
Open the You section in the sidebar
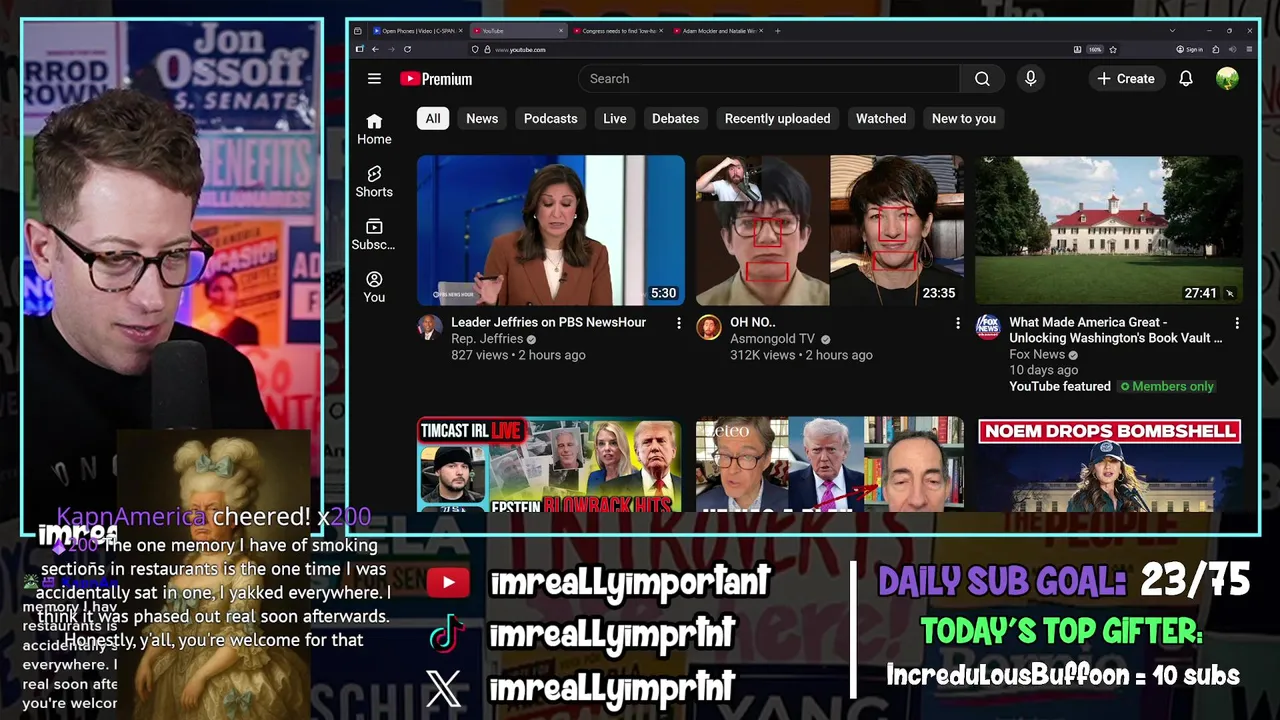coord(374,287)
